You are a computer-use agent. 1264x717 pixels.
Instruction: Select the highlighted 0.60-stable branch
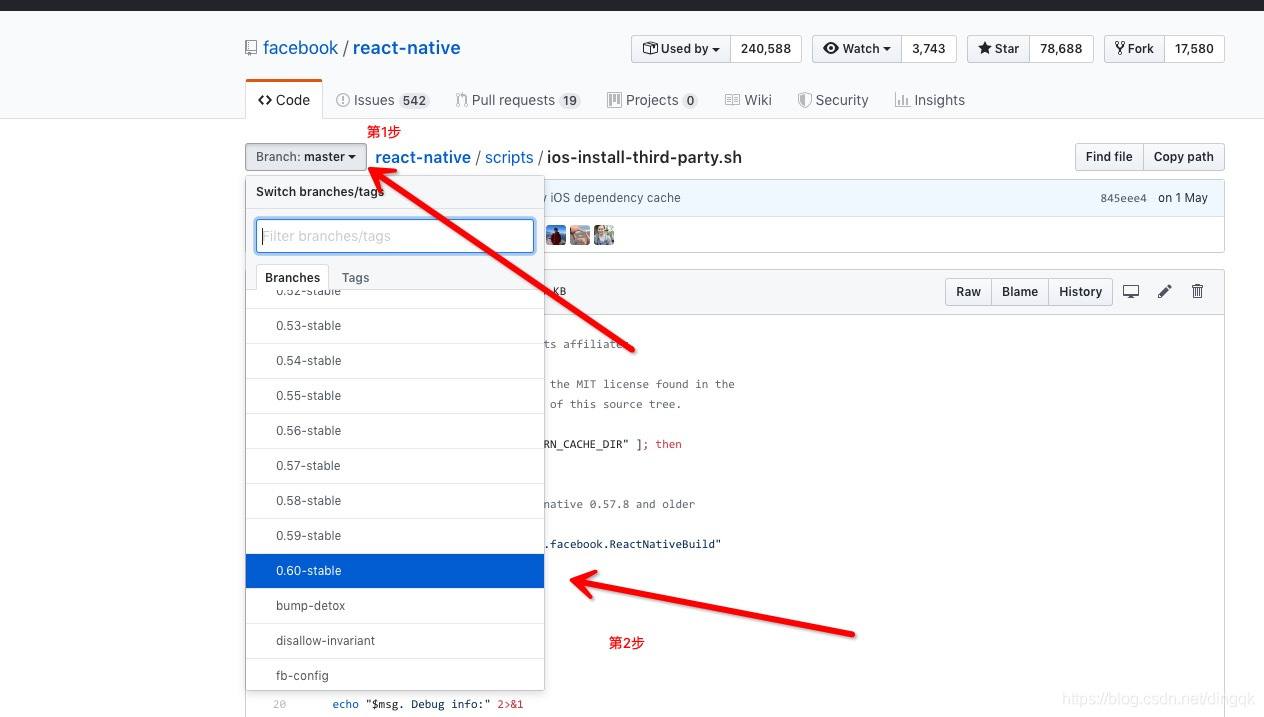tap(395, 571)
